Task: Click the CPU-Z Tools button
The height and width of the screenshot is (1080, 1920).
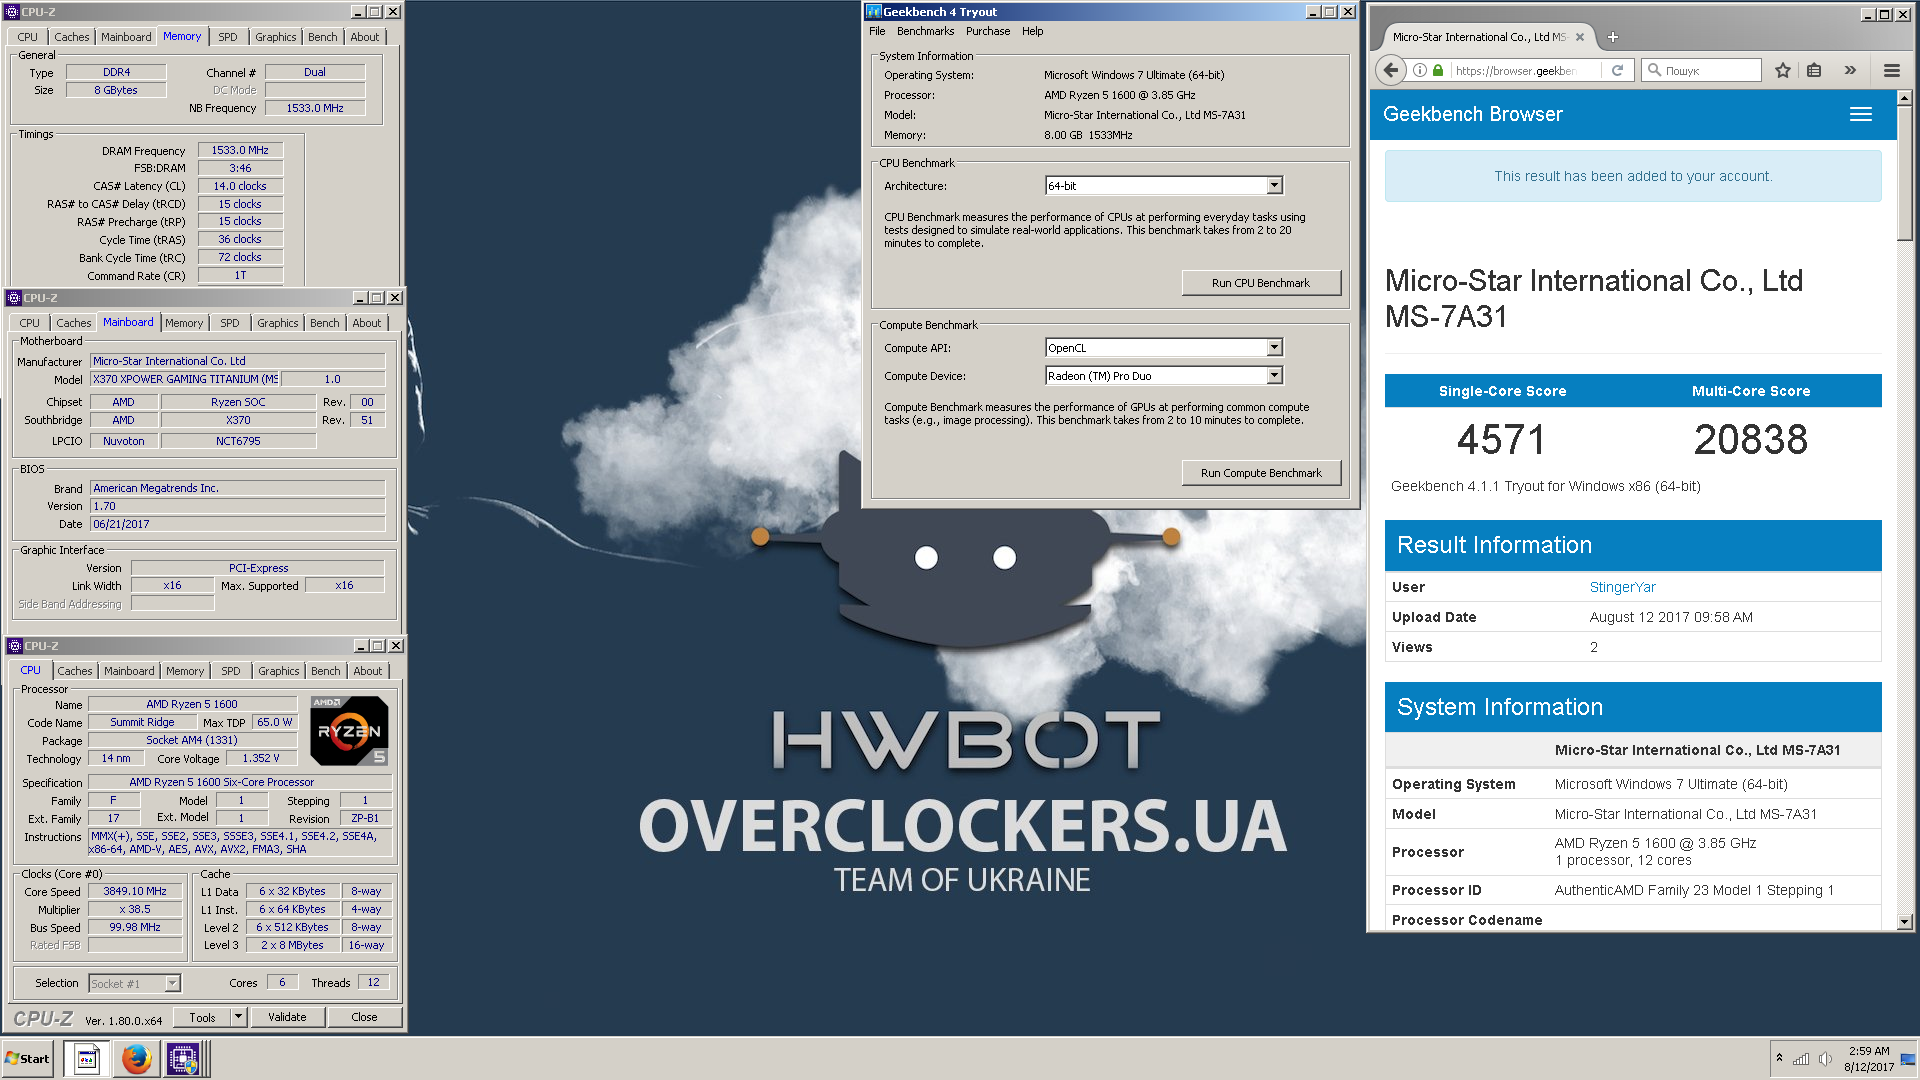Action: pos(202,1017)
